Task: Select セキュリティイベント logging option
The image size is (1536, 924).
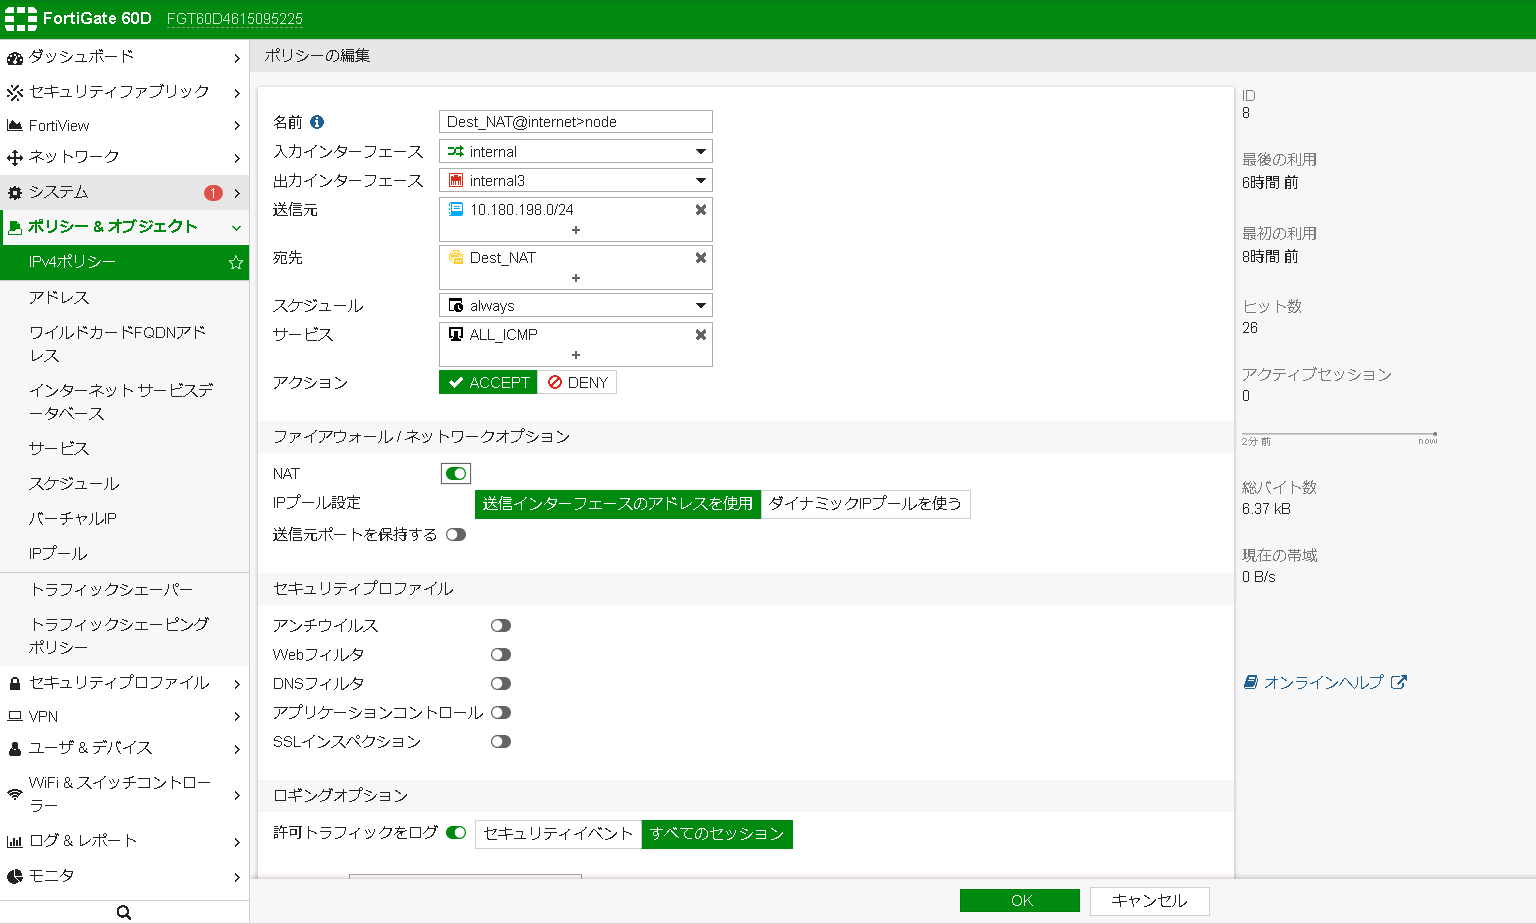Action: (558, 834)
